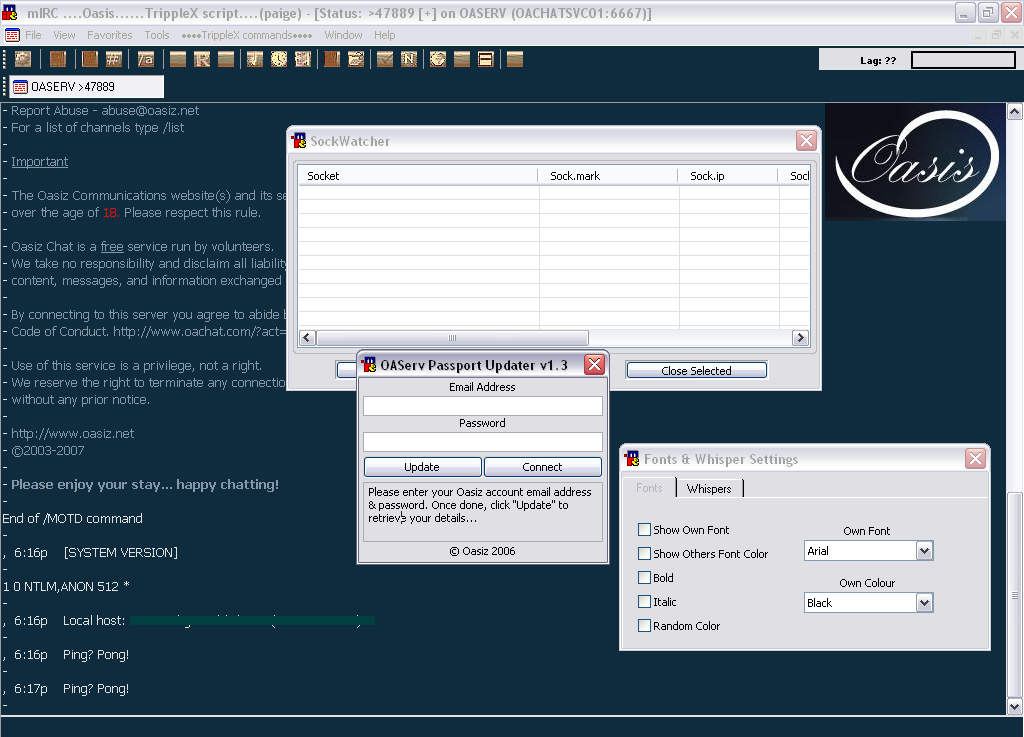Click the OAServ Passport Updater title icon

369,364
